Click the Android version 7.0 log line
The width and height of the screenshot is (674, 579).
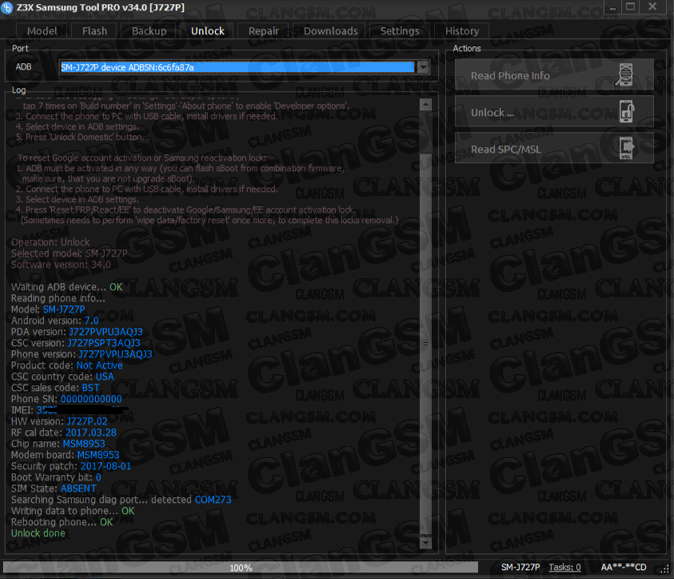[55, 320]
